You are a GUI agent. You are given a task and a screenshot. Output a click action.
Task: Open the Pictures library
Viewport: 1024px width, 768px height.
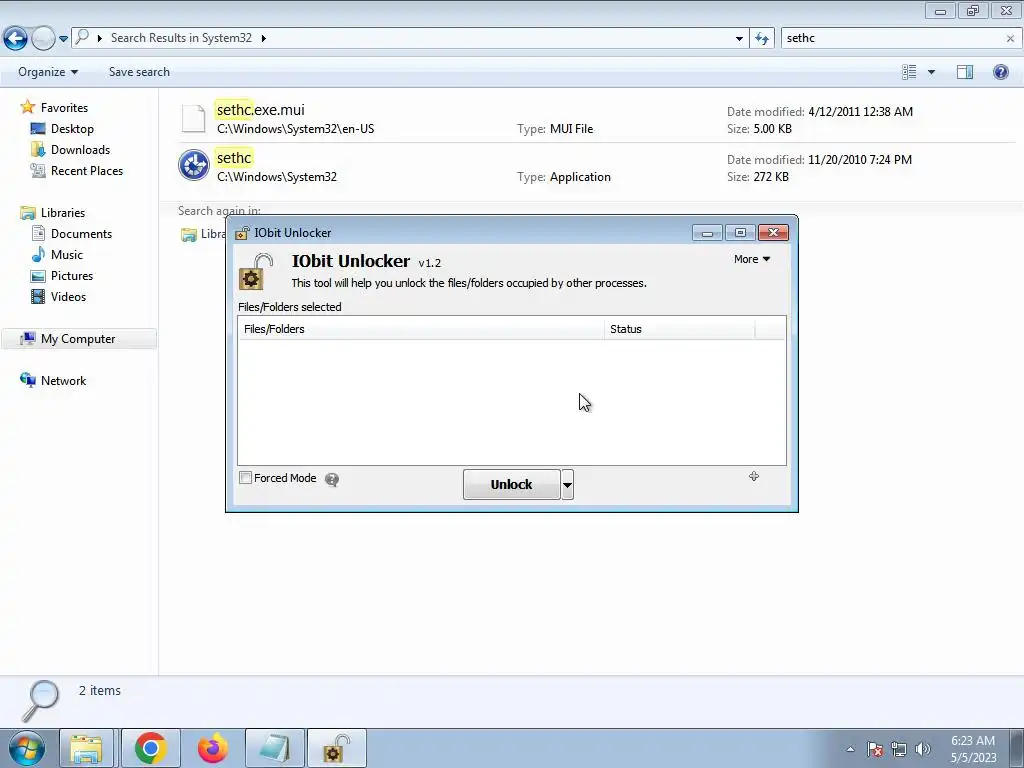click(72, 276)
